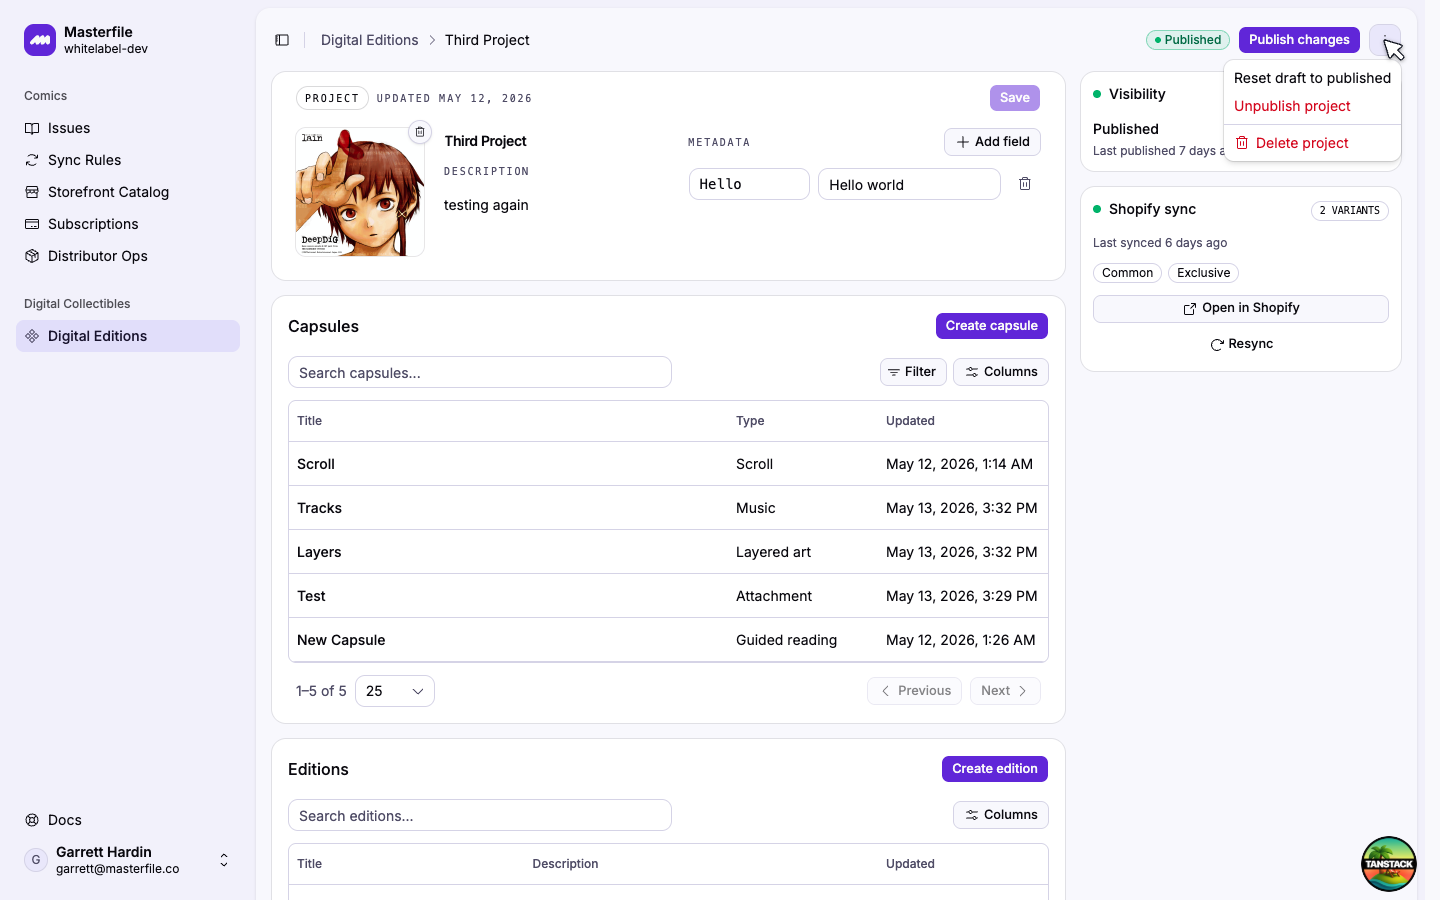Go to Storefront Catalog
This screenshot has width=1440, height=900.
[x=128, y=192]
